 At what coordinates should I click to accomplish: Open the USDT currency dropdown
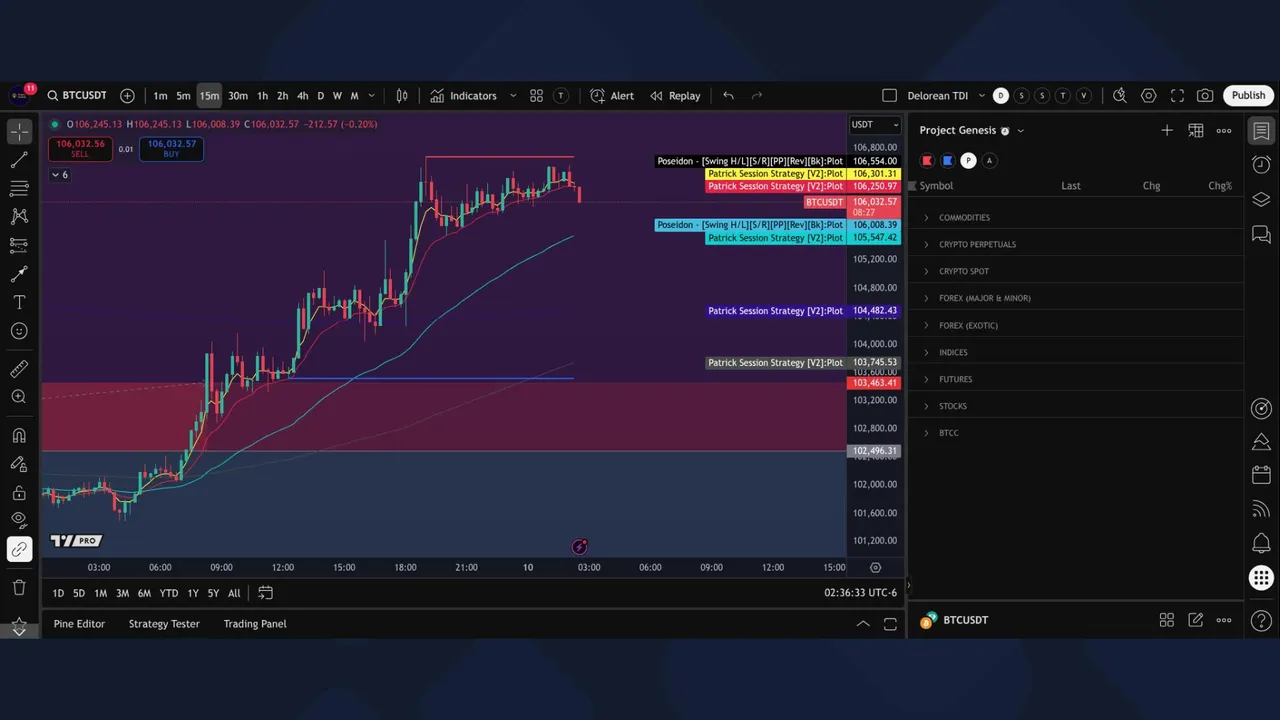point(875,125)
